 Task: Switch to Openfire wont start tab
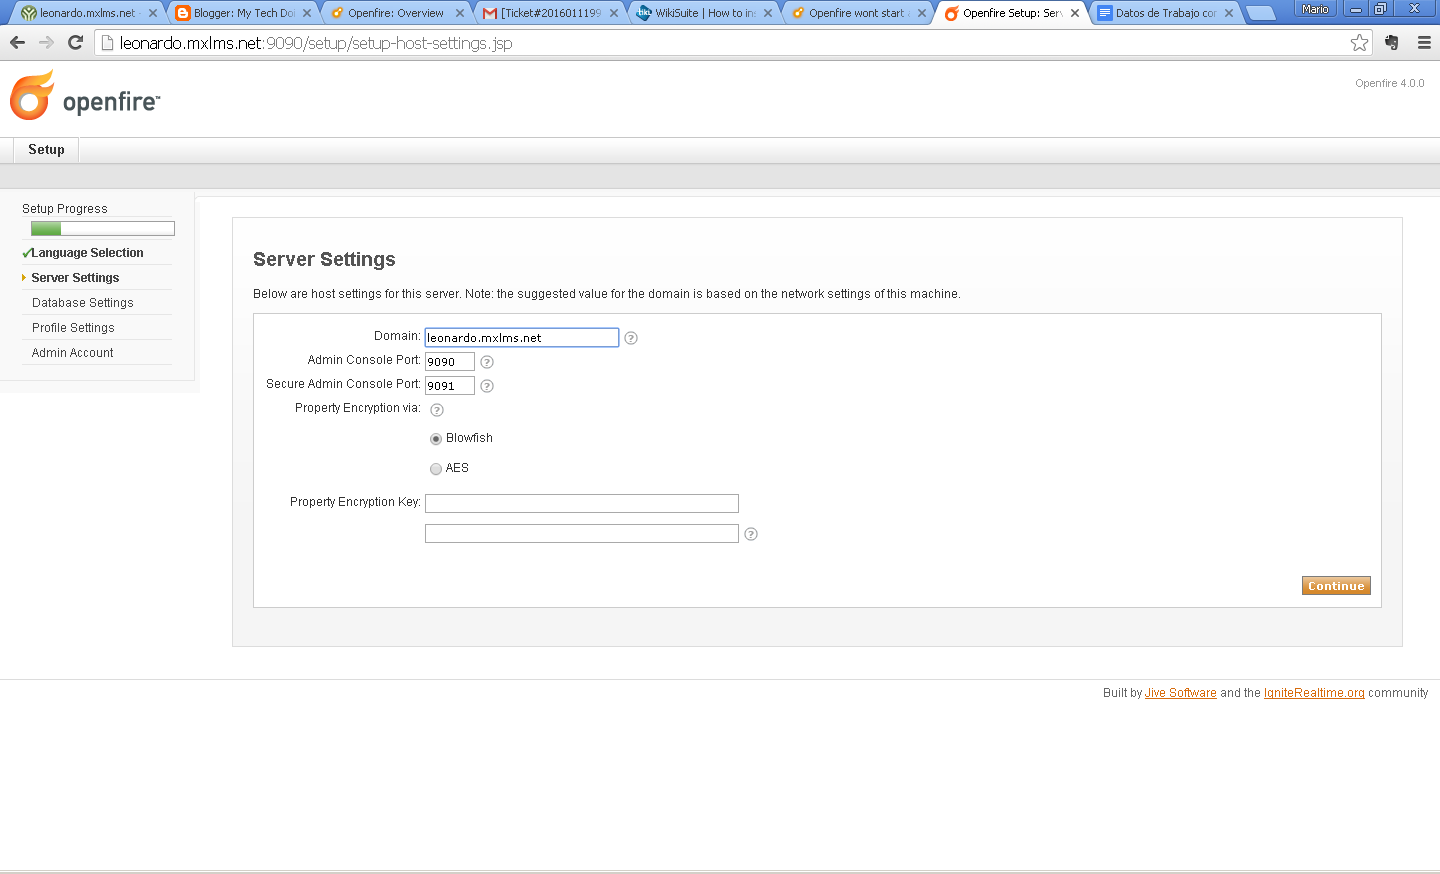856,13
